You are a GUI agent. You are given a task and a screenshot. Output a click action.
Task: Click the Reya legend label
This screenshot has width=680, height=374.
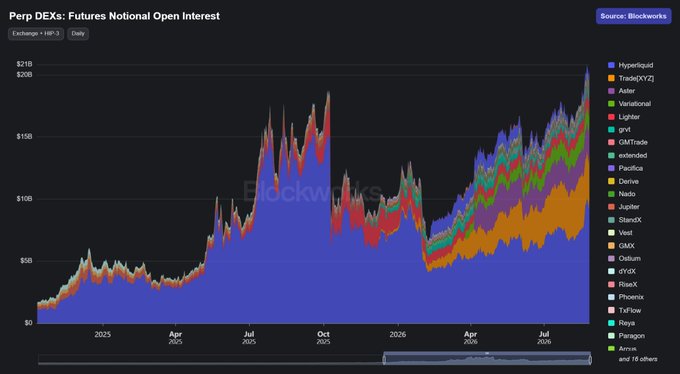pyautogui.click(x=627, y=323)
